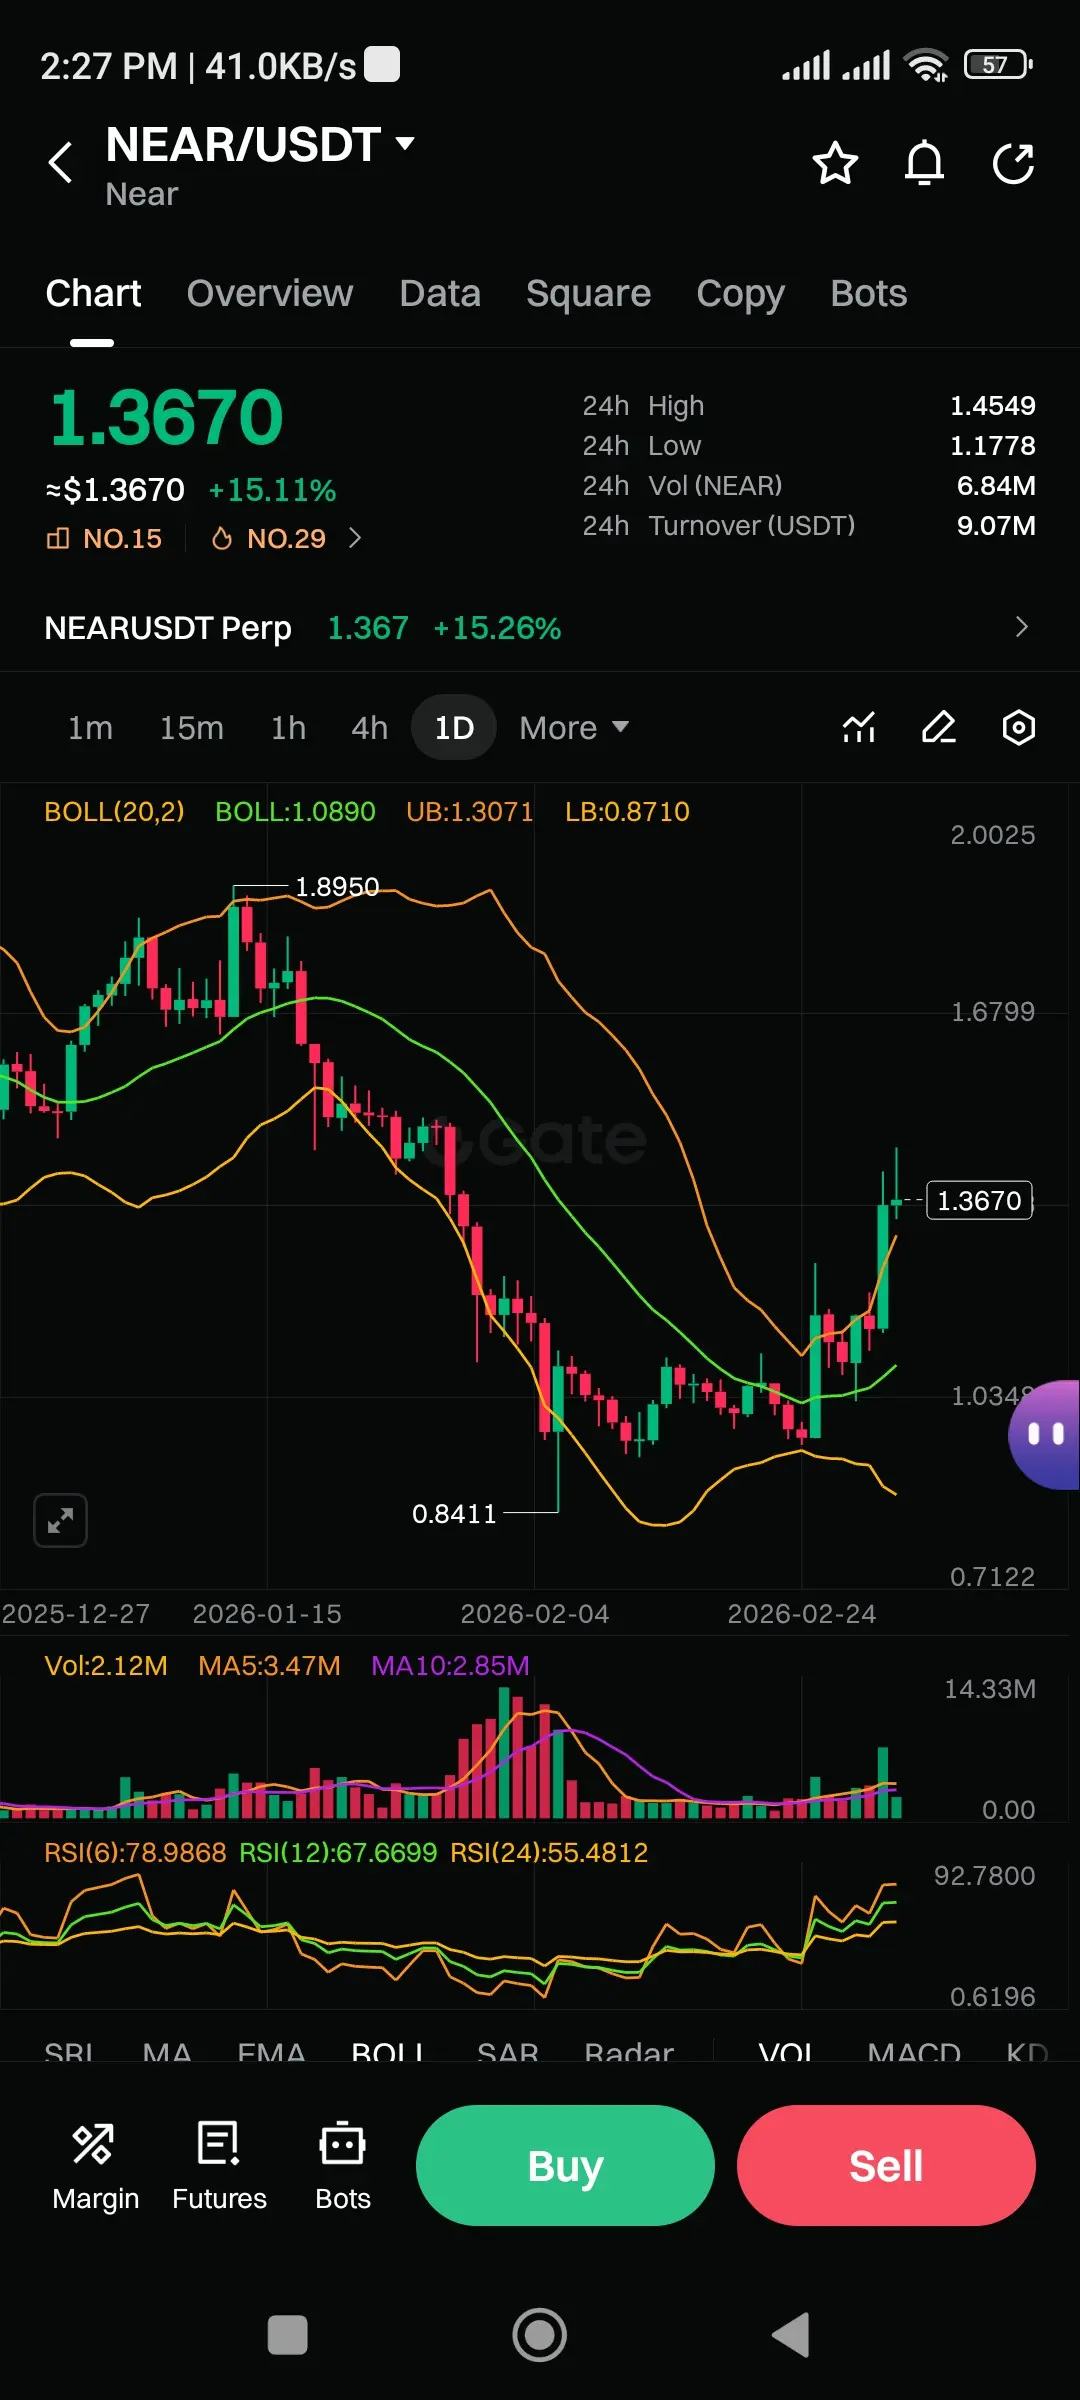The height and width of the screenshot is (2400, 1080).
Task: Tap Android back triangle
Action: [x=791, y=2336]
